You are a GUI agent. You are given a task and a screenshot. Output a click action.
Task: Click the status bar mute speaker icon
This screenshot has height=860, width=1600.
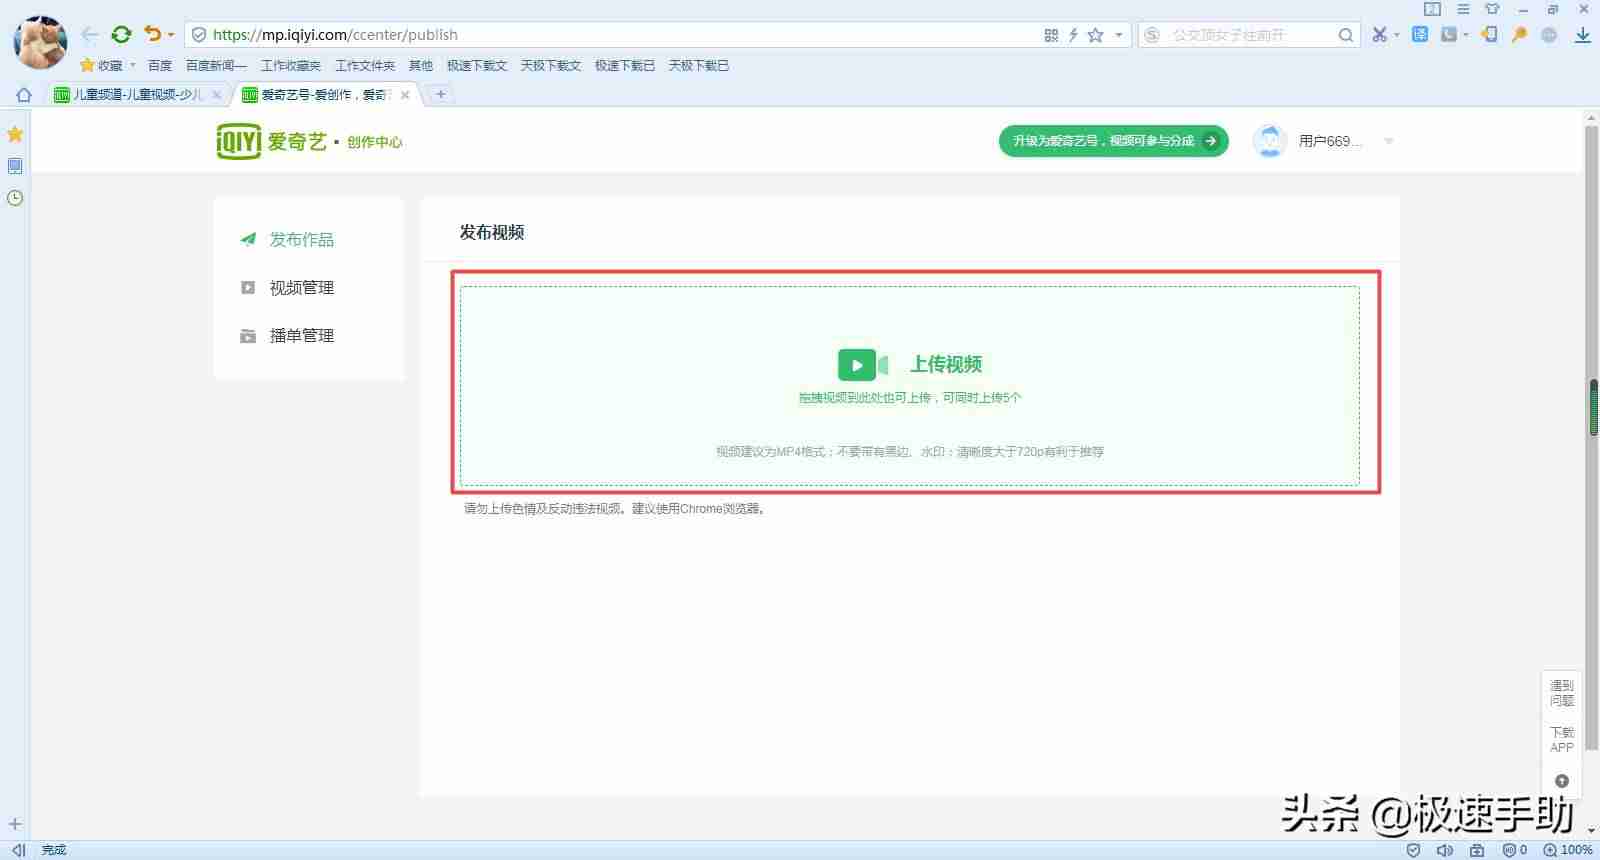(1445, 850)
